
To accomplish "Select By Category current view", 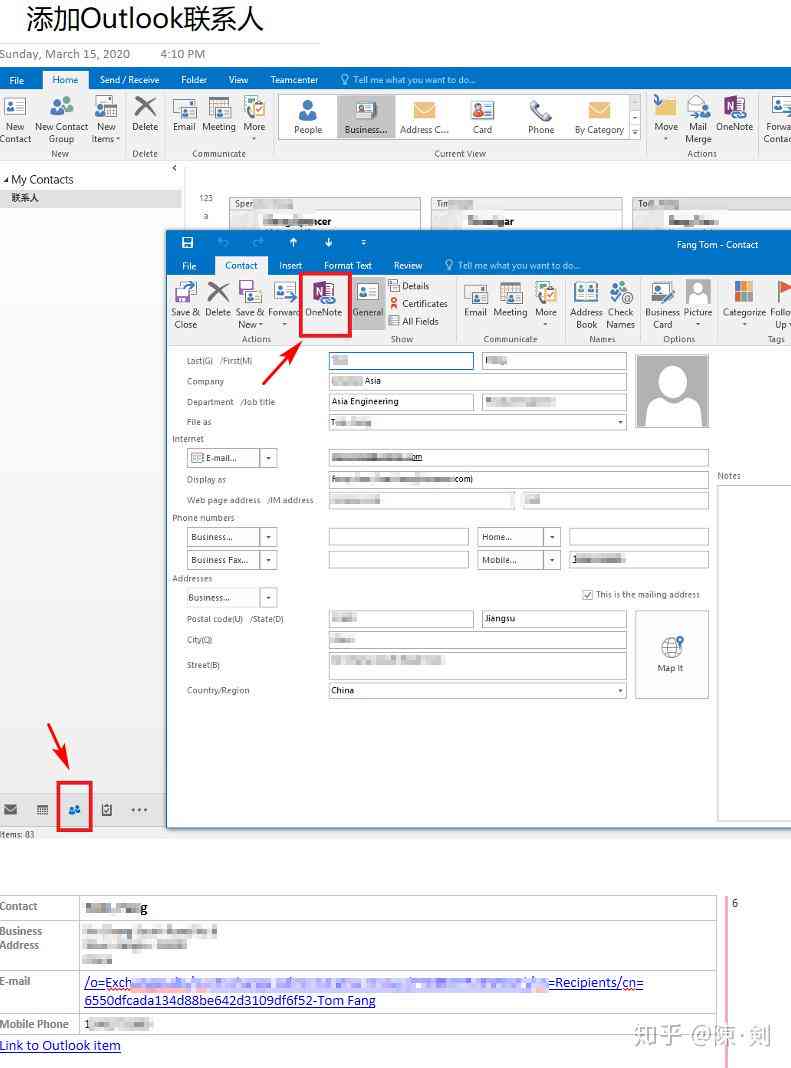I will pos(600,117).
